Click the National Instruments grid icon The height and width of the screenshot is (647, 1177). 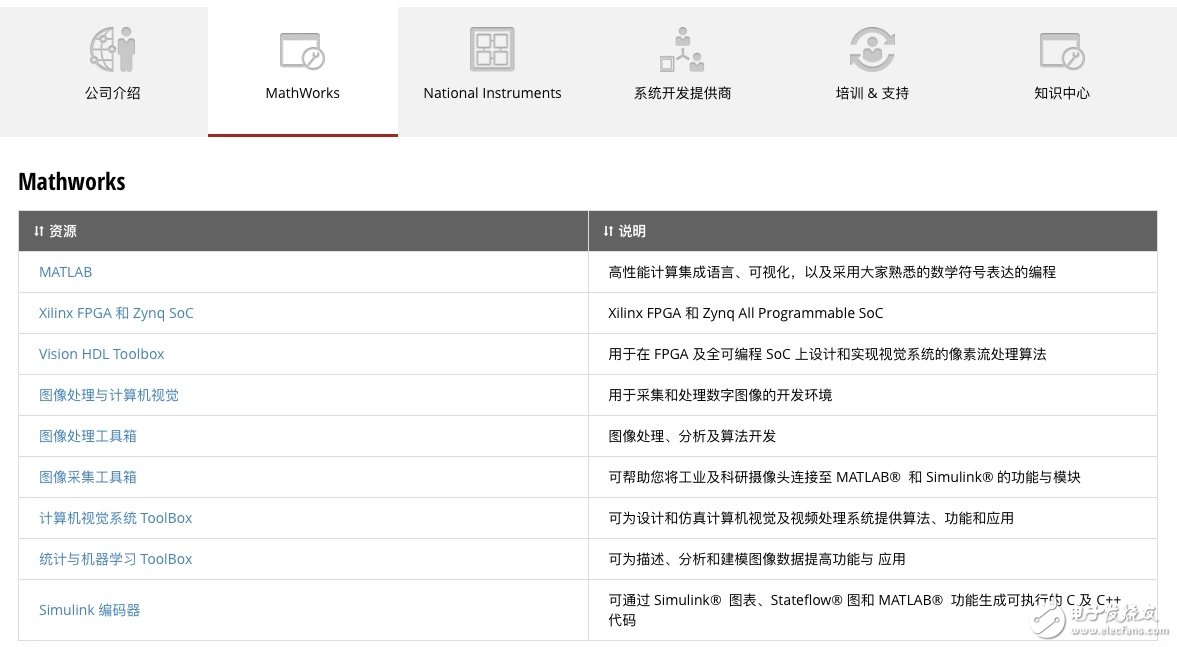[x=492, y=49]
